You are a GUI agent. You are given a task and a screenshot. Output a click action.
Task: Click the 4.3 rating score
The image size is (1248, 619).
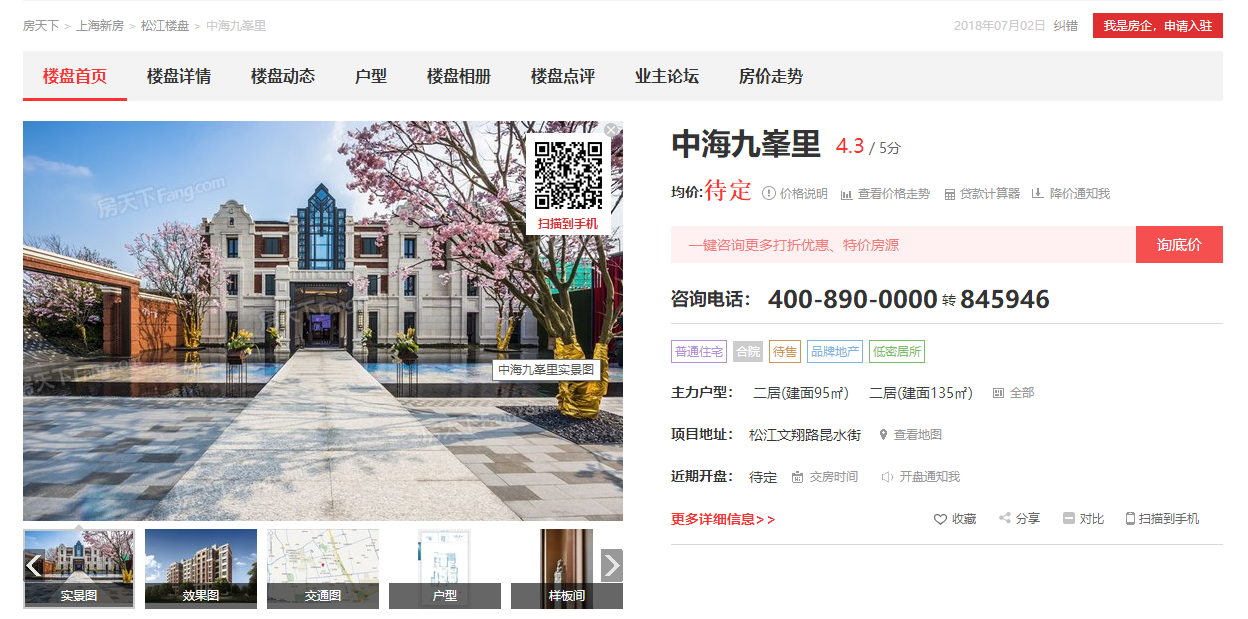click(850, 146)
